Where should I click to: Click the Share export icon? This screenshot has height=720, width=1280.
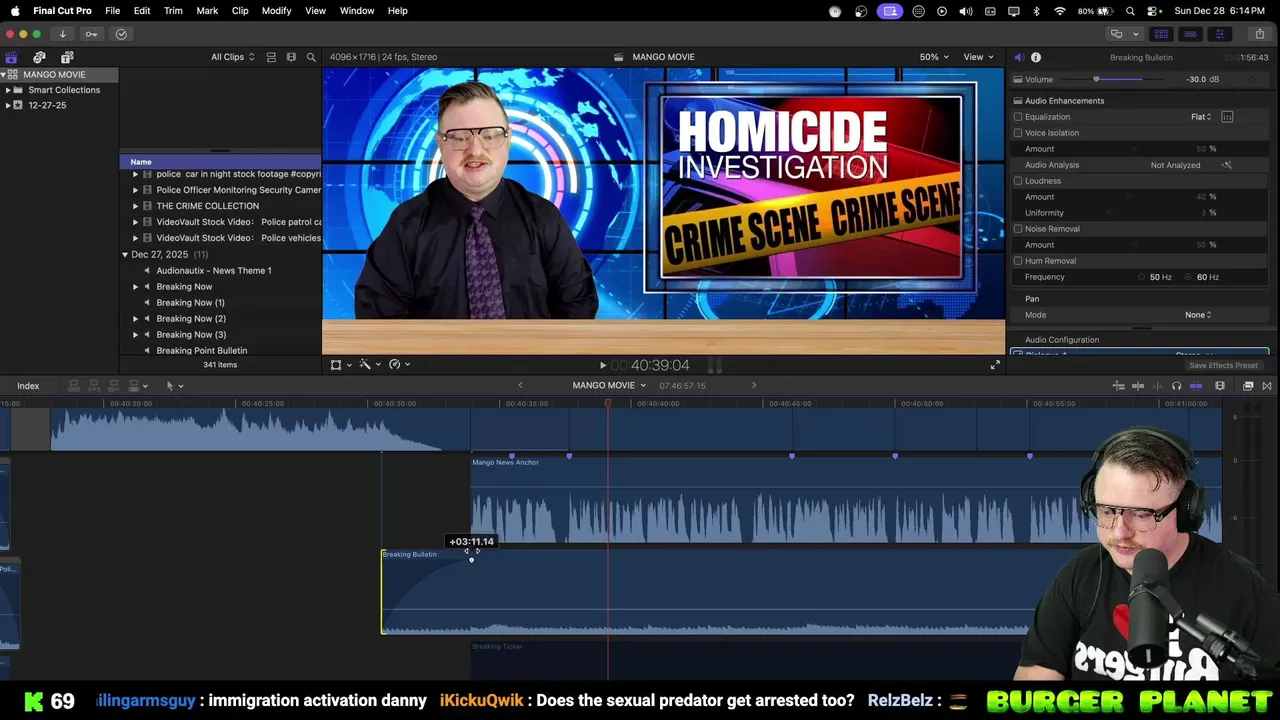coord(1259,34)
